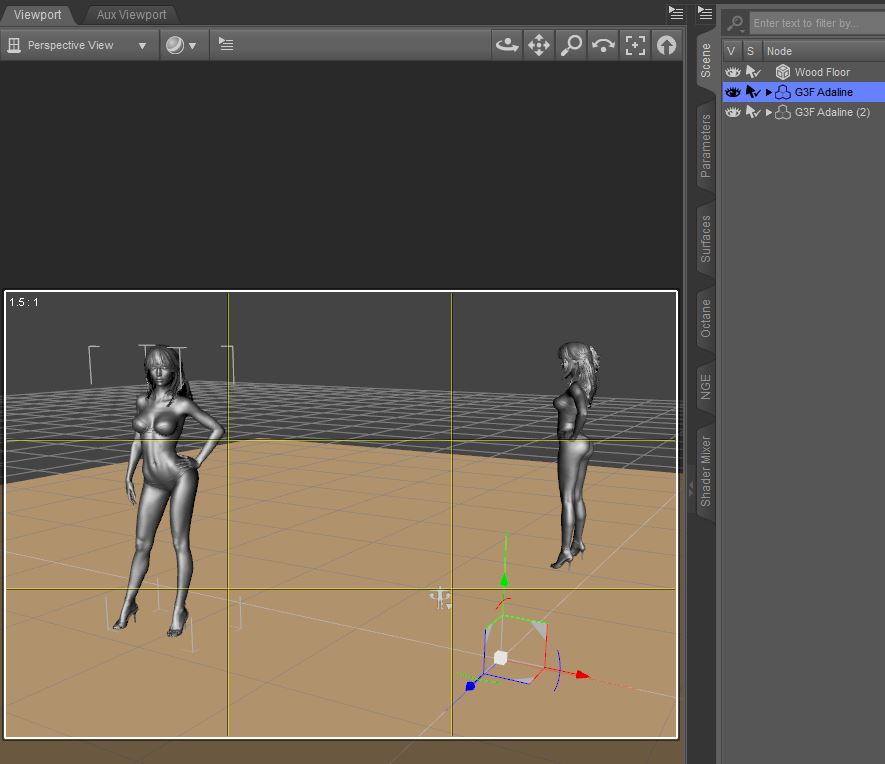
Task: Toggle visibility of G3F Adaline (2)
Action: click(733, 112)
